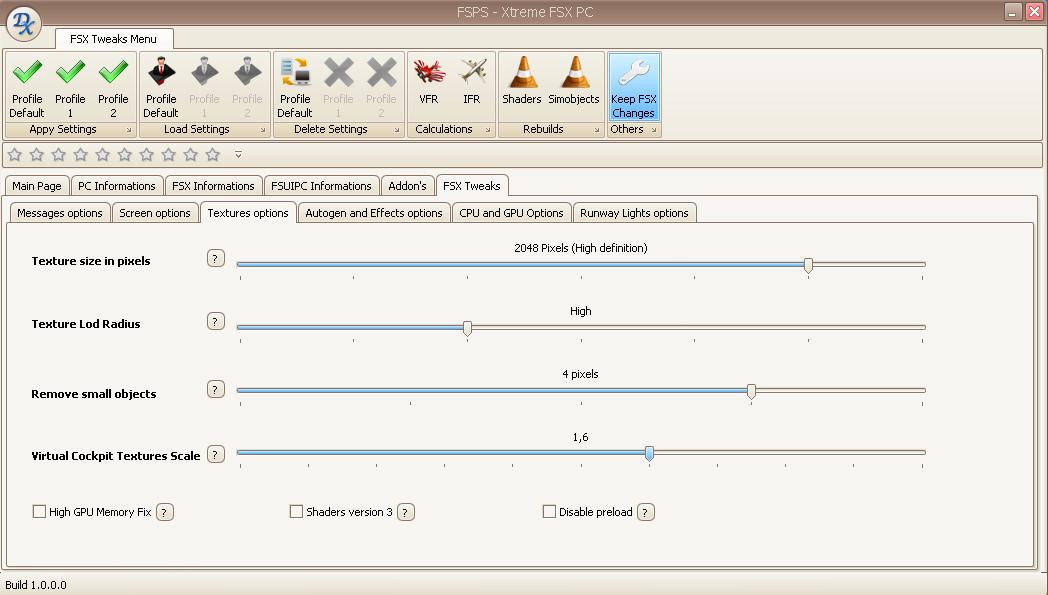The image size is (1048, 595).
Task: Open help for Virtual Cockpit Textures Scale
Action: 215,455
